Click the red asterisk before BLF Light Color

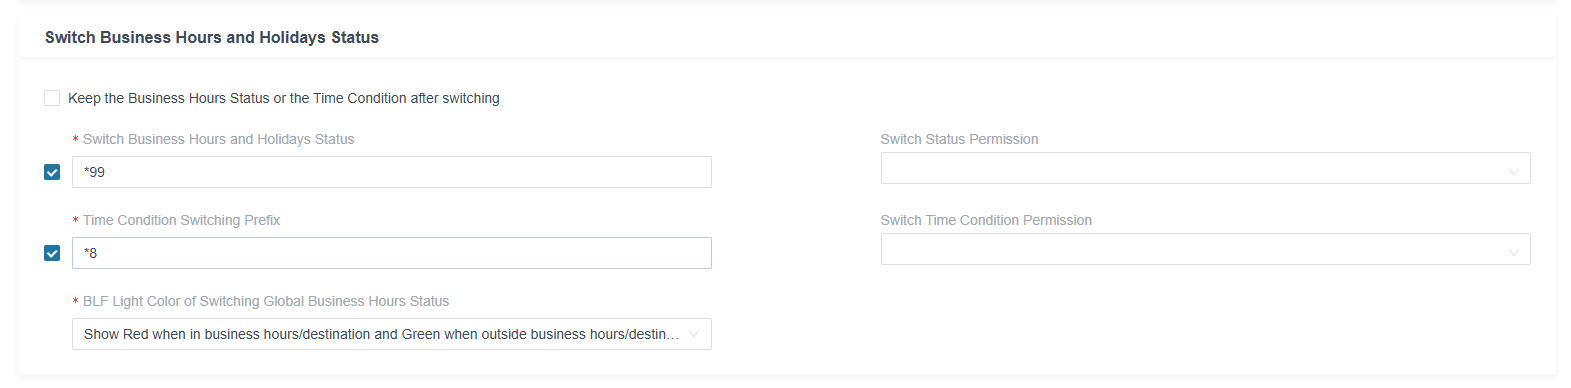click(x=76, y=302)
